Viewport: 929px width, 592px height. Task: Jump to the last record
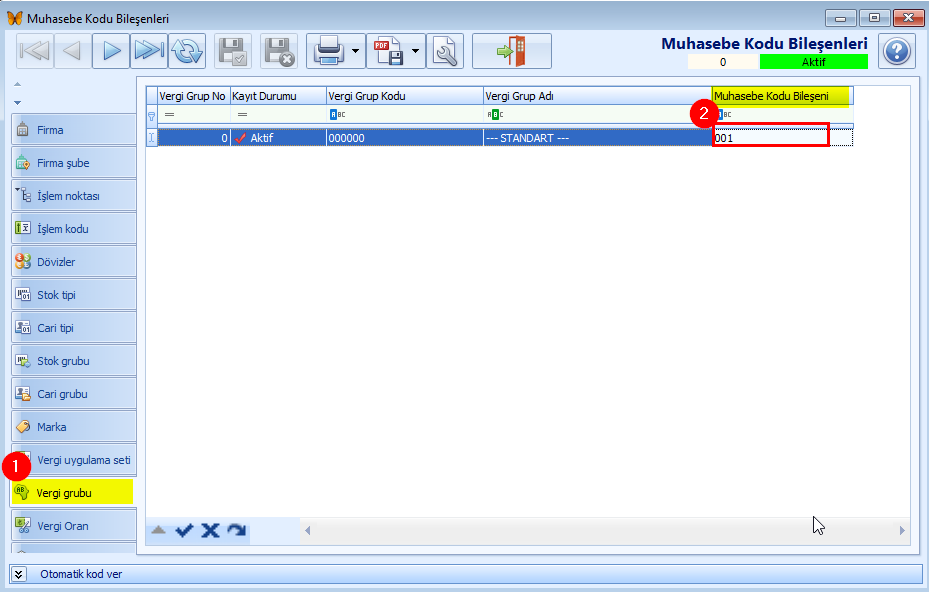click(149, 51)
